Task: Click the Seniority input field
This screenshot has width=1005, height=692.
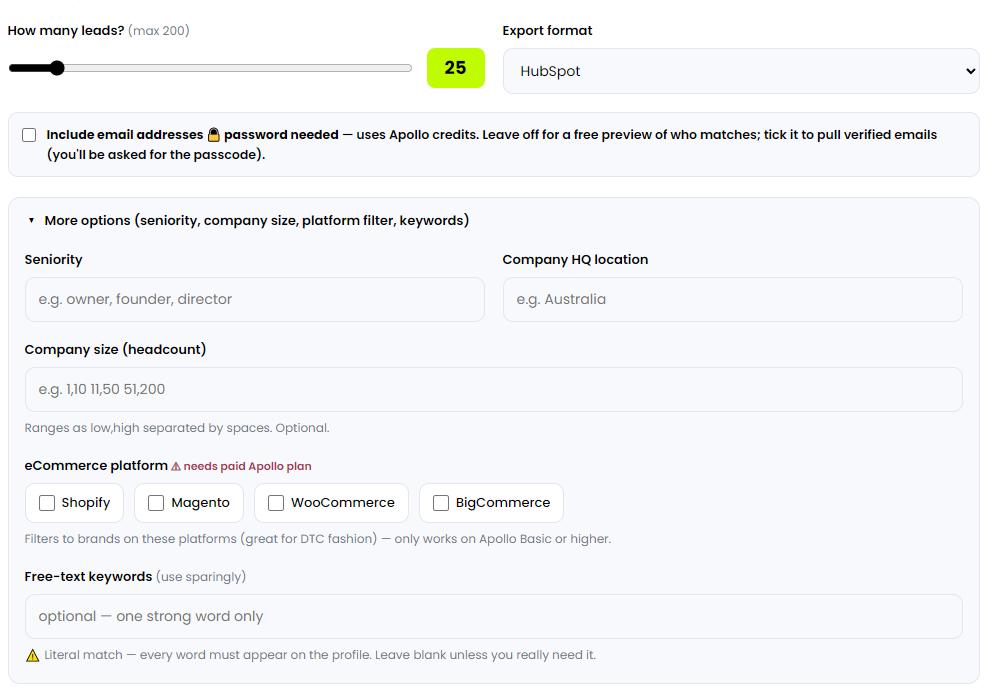Action: [x=254, y=299]
